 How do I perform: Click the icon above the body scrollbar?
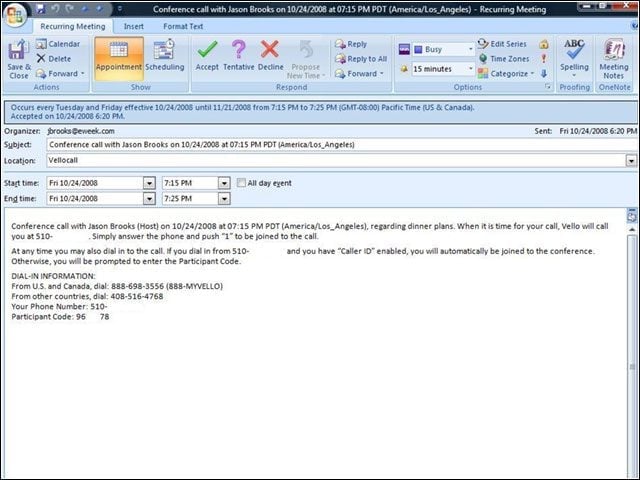pyautogui.click(x=632, y=216)
